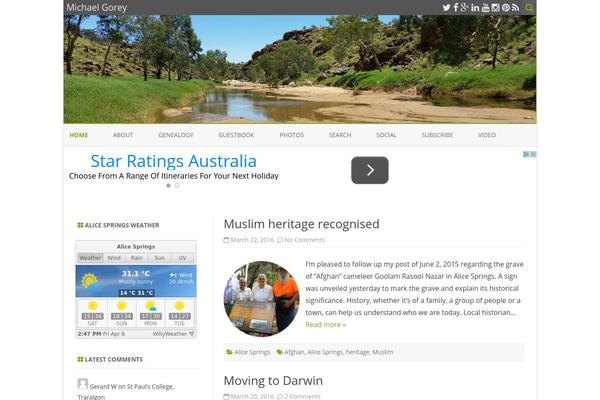The height and width of the screenshot is (400, 600).
Task: Open the Pinterest icon in header
Action: [506, 8]
